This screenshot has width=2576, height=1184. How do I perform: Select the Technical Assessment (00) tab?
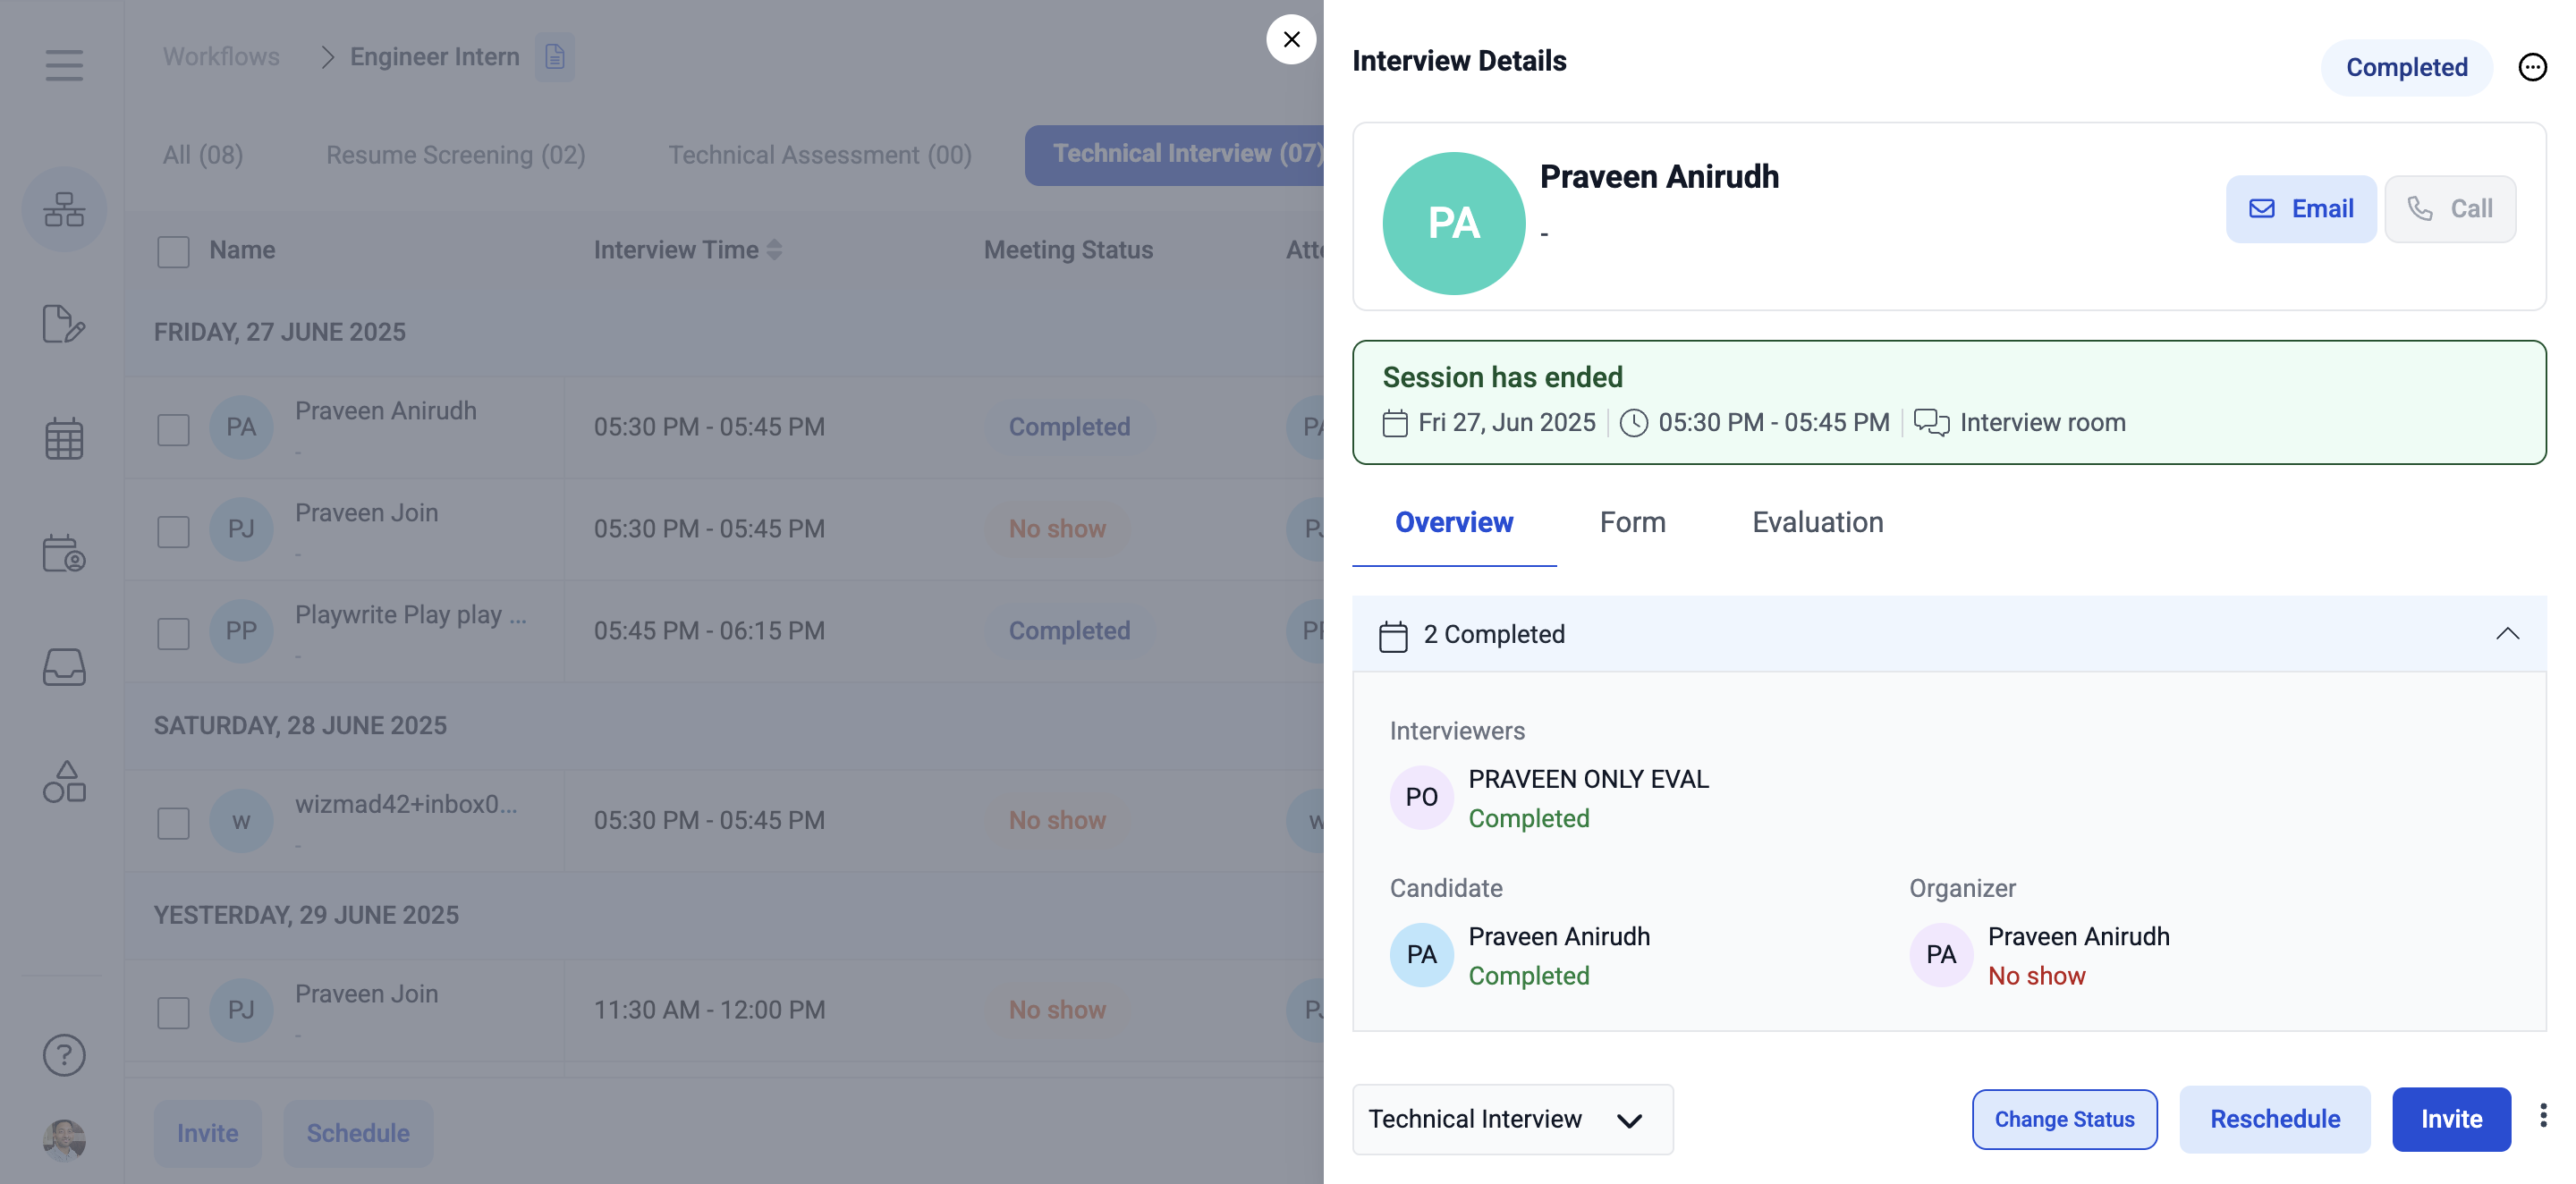tap(820, 155)
